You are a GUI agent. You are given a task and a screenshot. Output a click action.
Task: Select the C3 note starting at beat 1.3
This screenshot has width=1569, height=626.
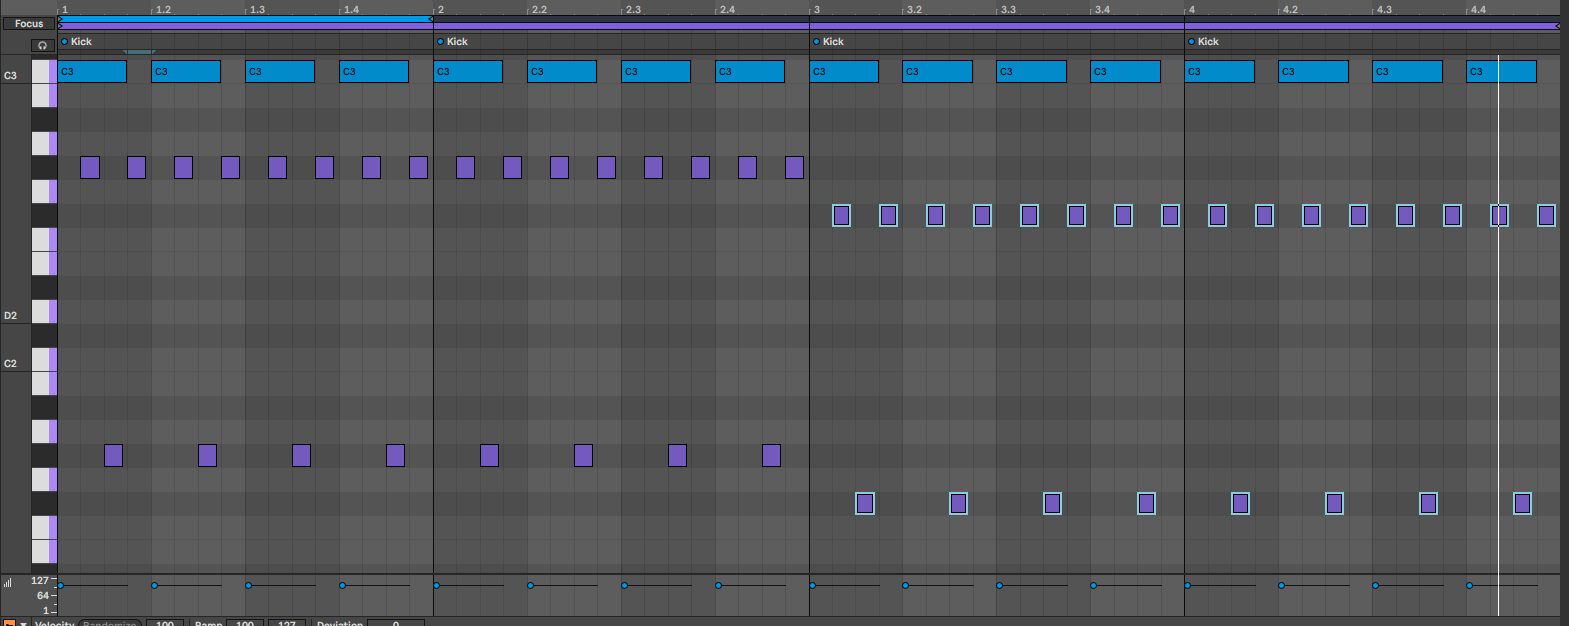pyautogui.click(x=280, y=71)
